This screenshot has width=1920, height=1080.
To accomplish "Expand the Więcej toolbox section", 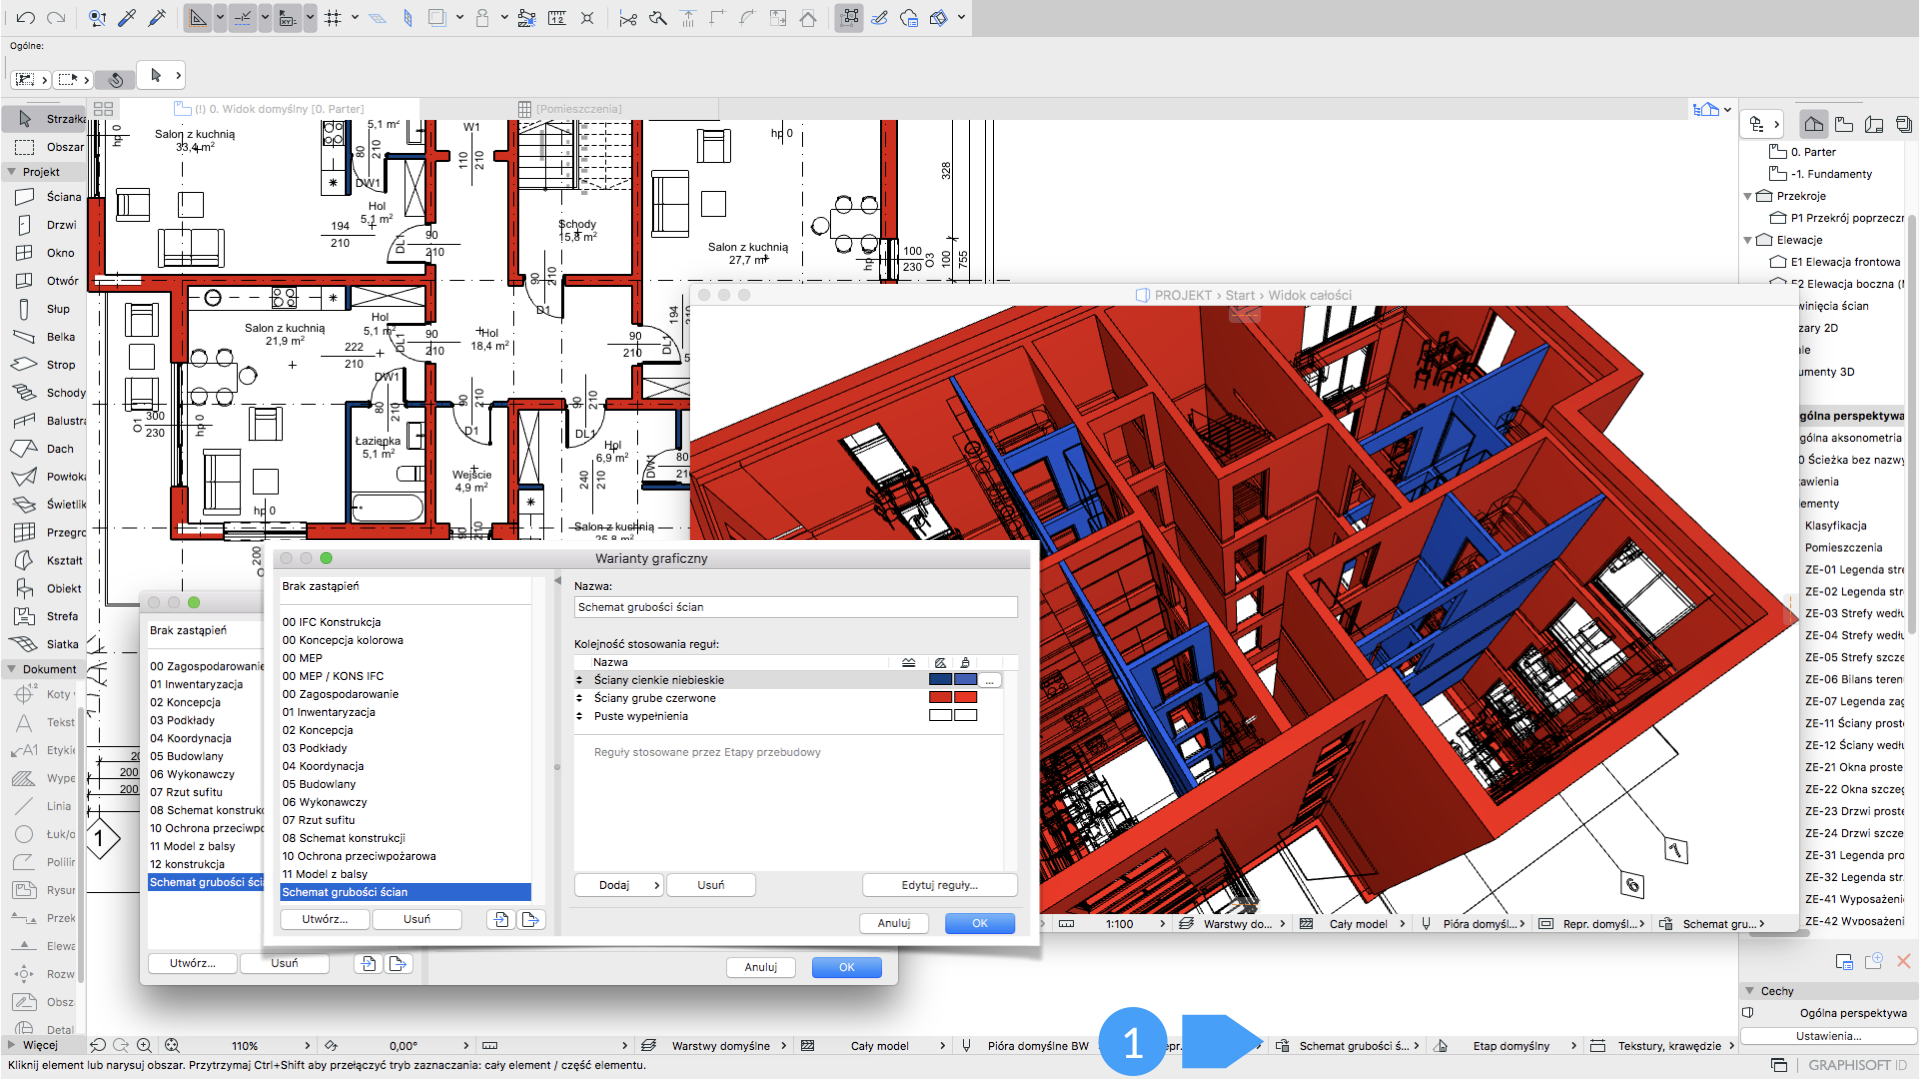I will pyautogui.click(x=12, y=1045).
